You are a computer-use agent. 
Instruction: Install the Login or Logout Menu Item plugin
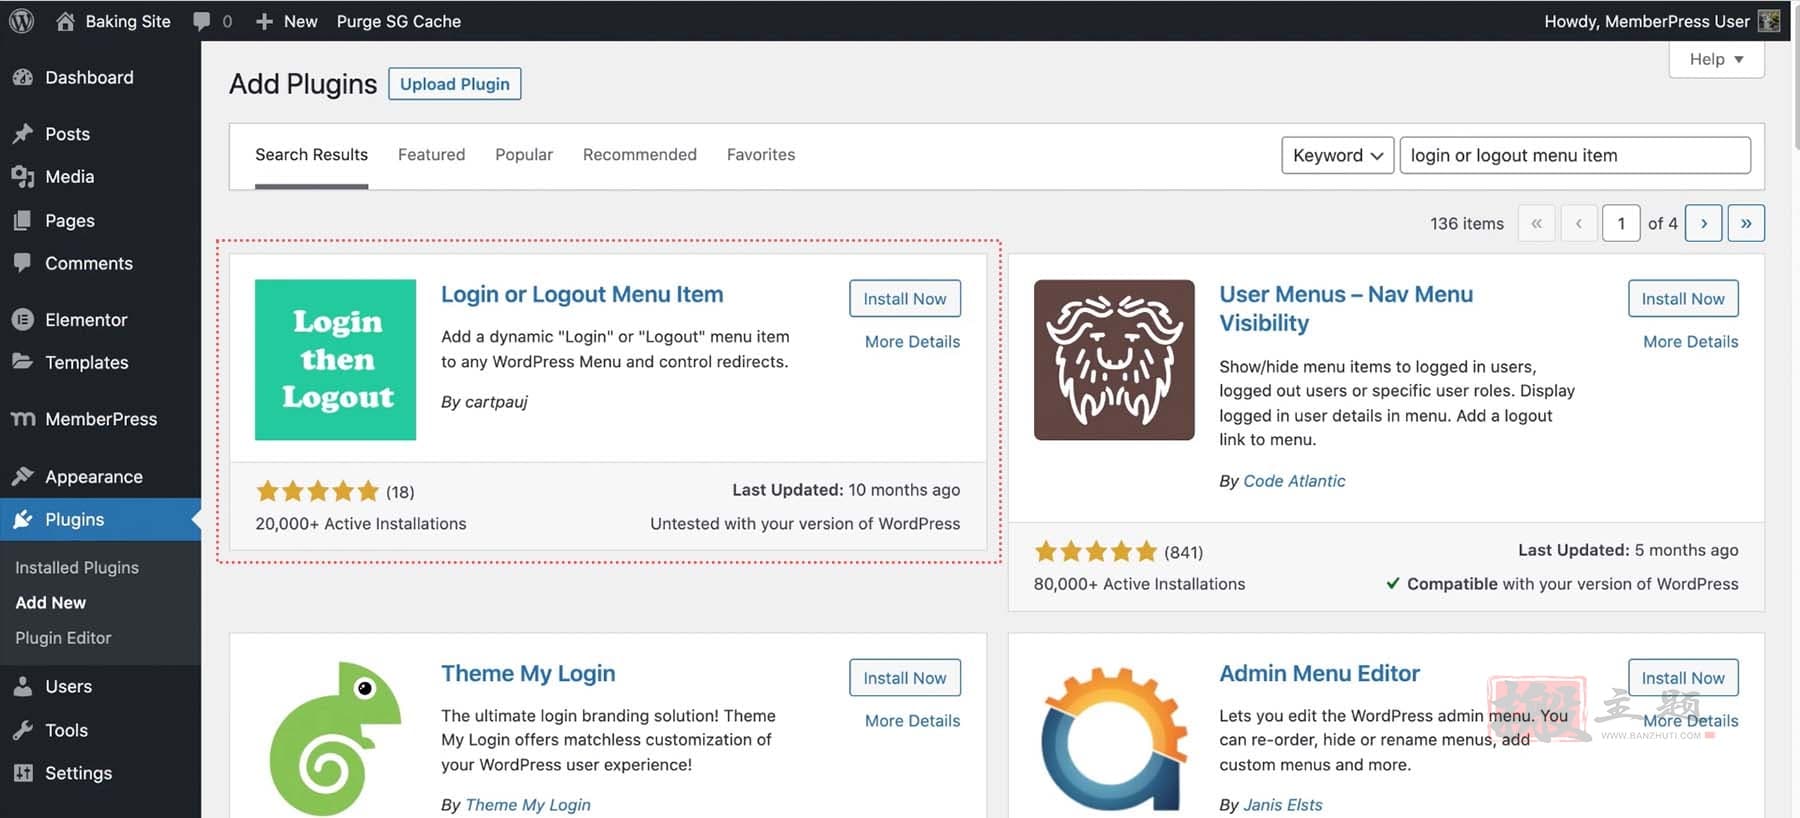tap(904, 299)
